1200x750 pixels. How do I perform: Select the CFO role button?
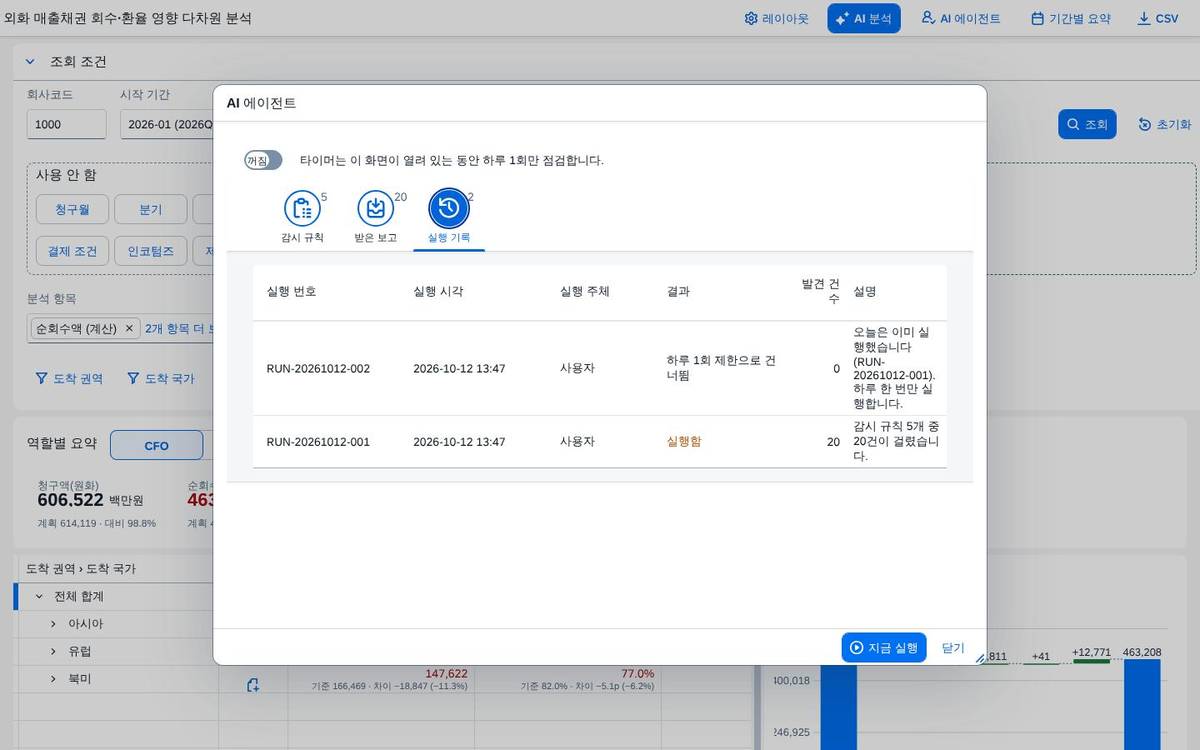point(156,446)
